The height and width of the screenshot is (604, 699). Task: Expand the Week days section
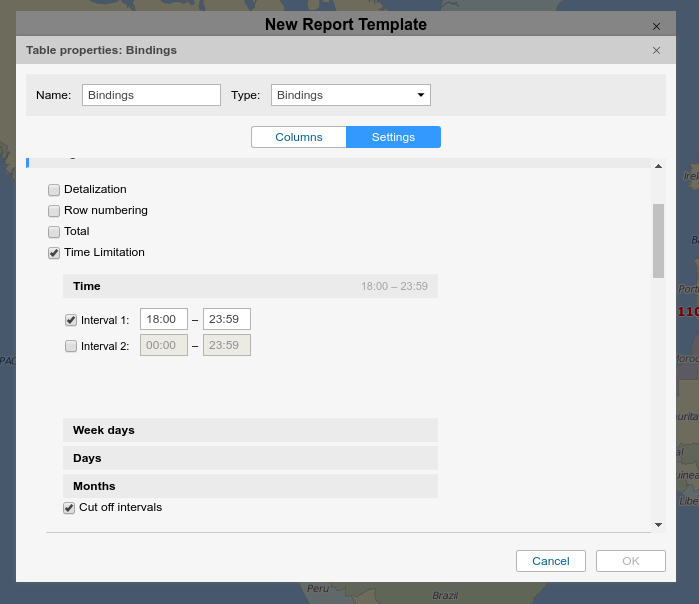click(250, 430)
